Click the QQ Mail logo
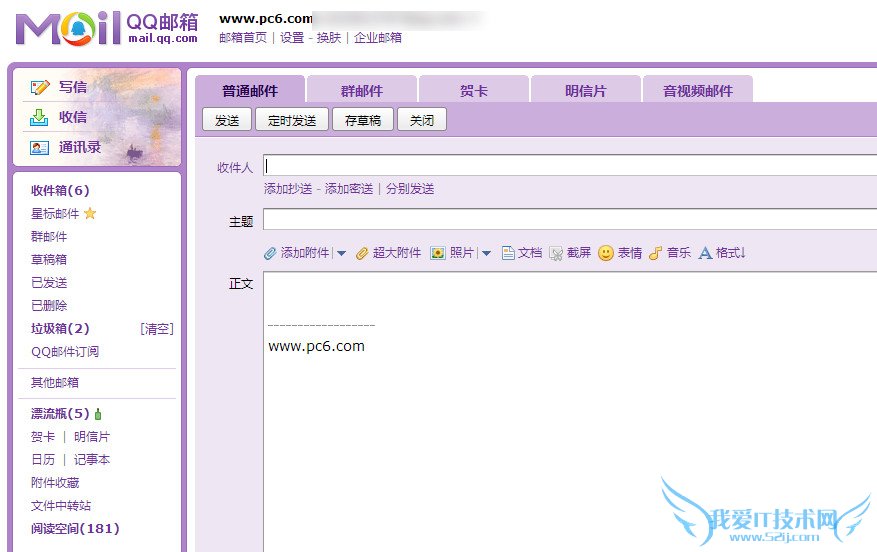Screen dimensions: 877x552 pos(107,28)
